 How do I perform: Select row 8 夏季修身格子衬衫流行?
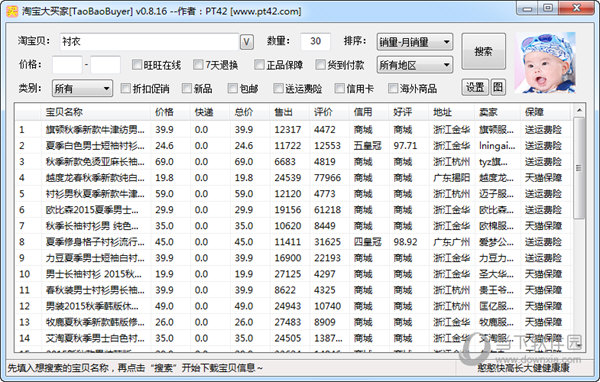(294, 242)
